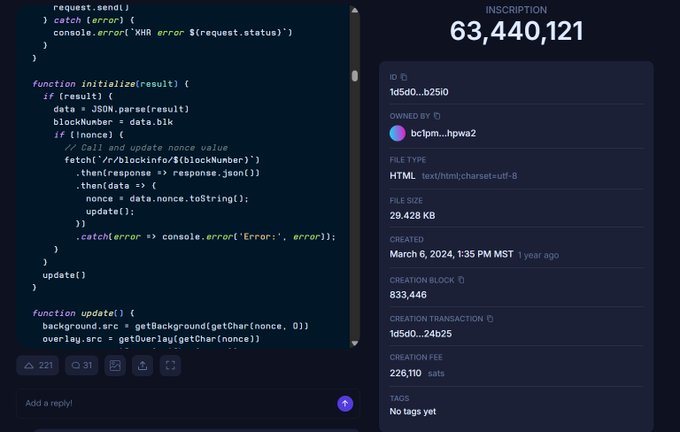Click the '1 year ago' text

pyautogui.click(x=538, y=255)
